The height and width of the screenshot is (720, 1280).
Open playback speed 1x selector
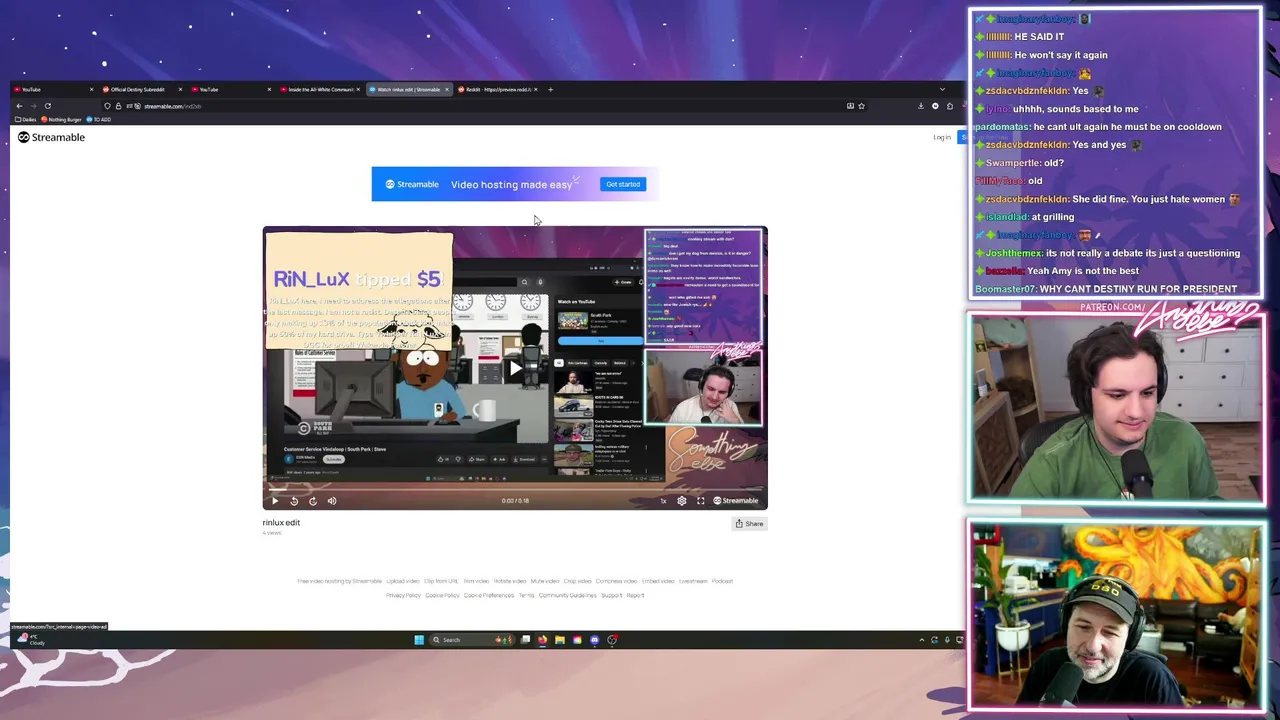click(x=663, y=501)
